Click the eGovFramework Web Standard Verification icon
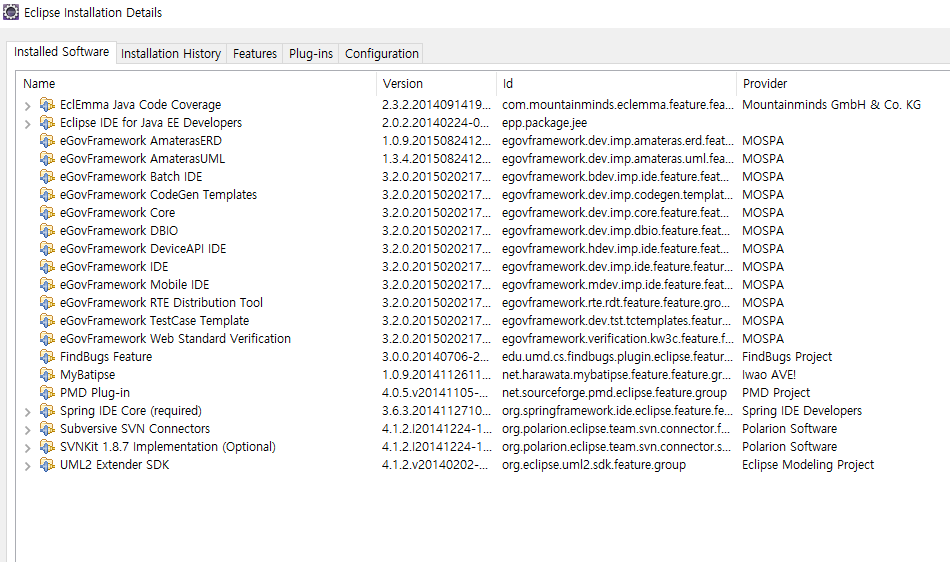Screen dimensions: 950x562 [x=47, y=339]
